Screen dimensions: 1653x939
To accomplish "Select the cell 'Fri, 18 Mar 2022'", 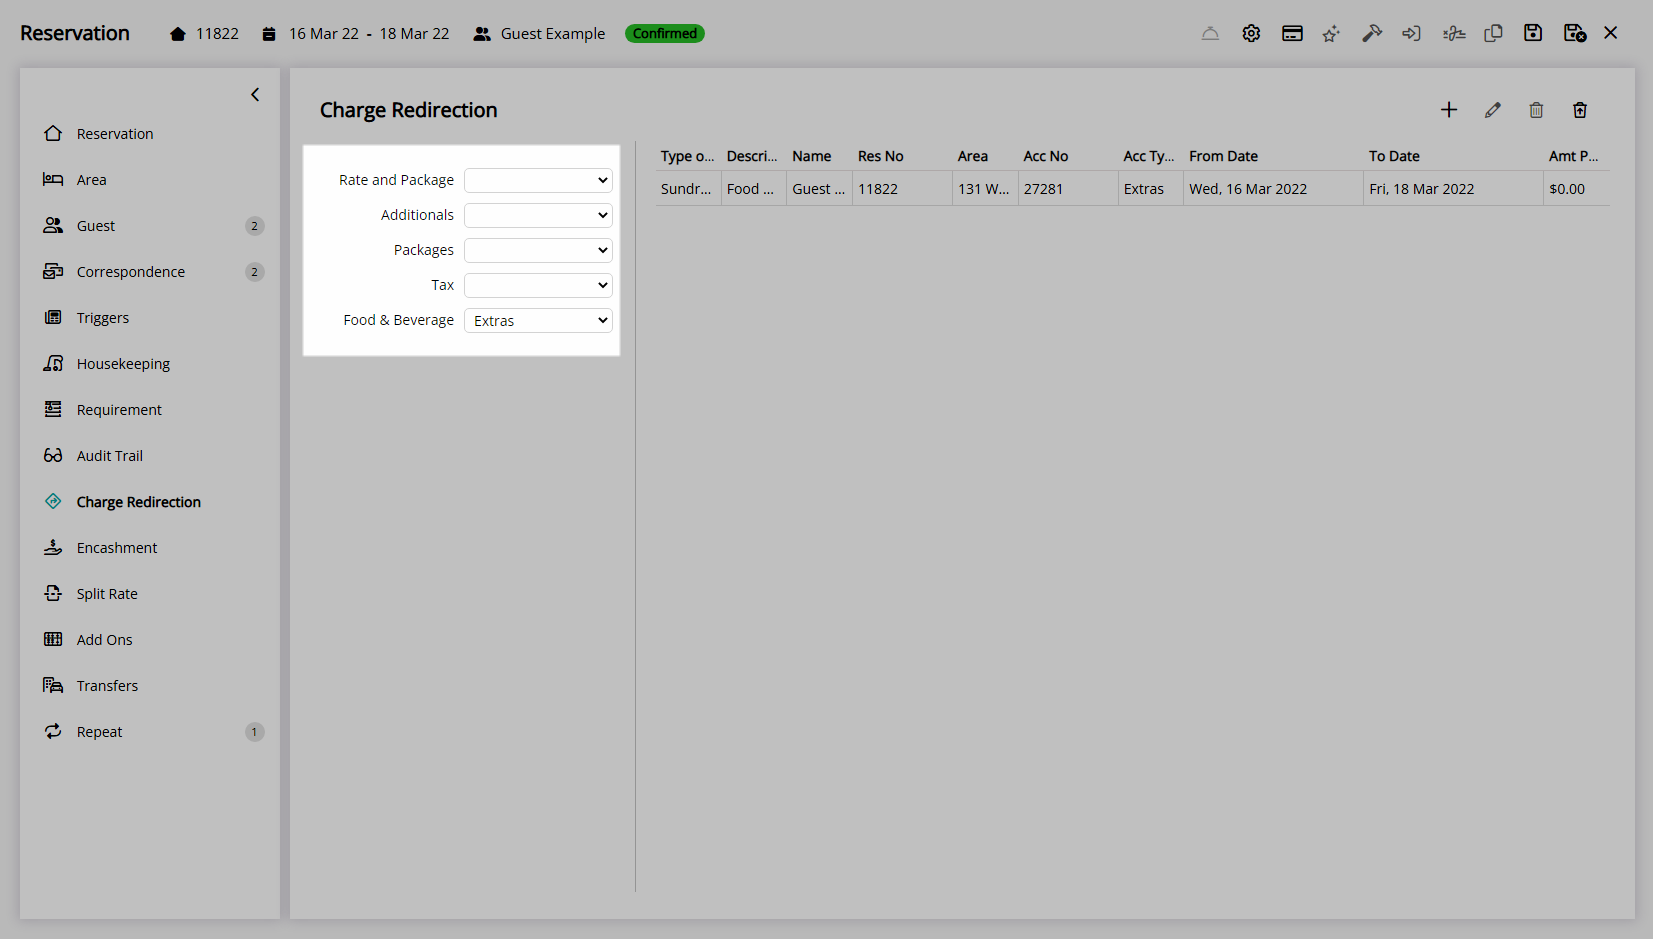I will pyautogui.click(x=1453, y=189).
